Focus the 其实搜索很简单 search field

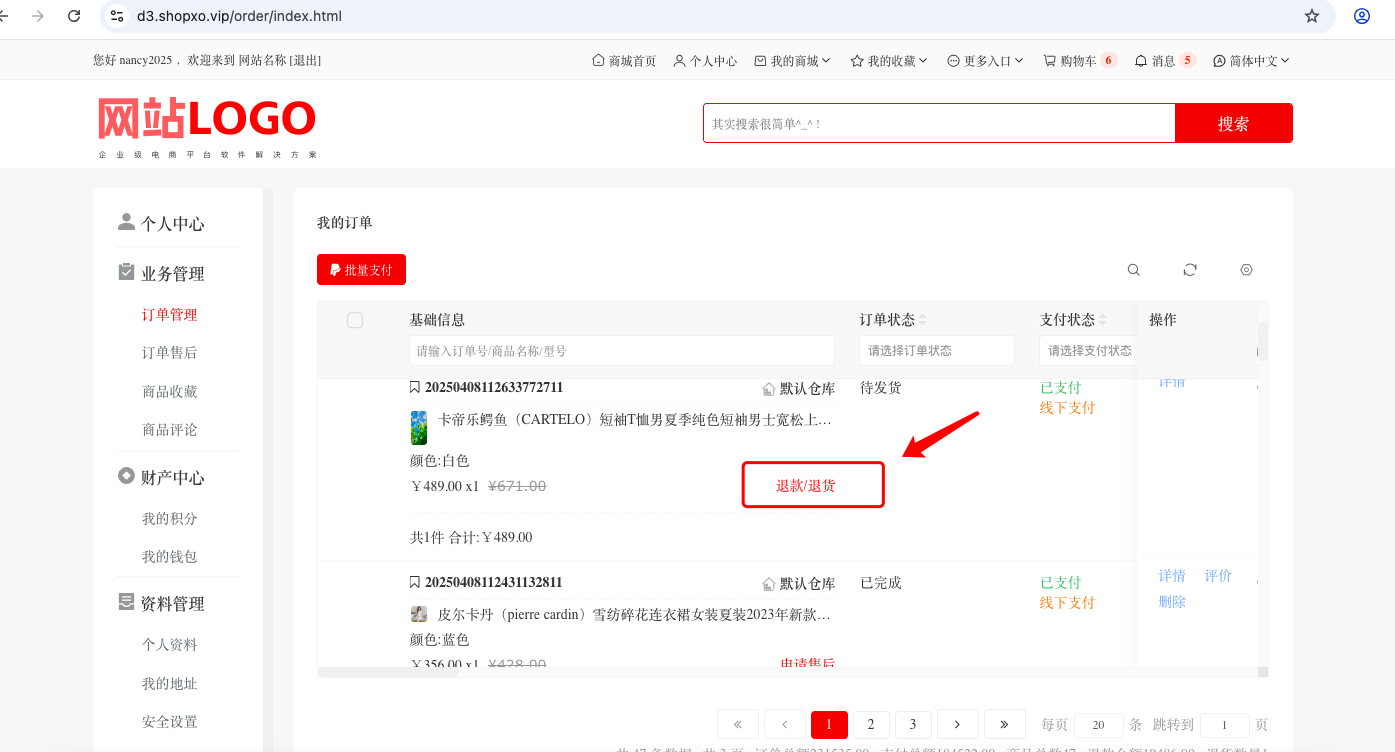point(939,124)
